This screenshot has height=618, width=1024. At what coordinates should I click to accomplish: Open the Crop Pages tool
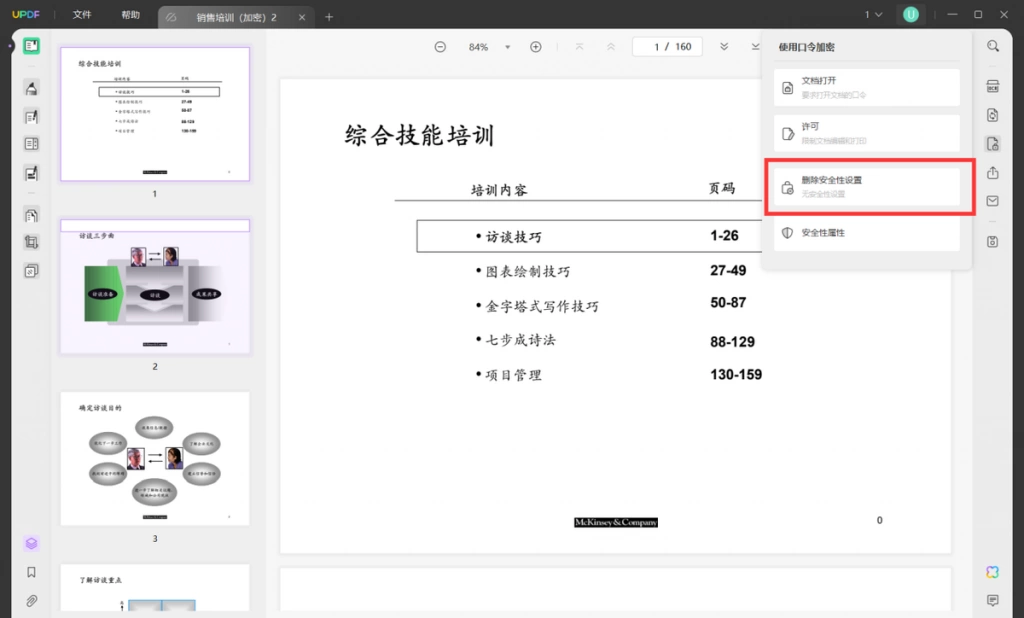pos(31,242)
